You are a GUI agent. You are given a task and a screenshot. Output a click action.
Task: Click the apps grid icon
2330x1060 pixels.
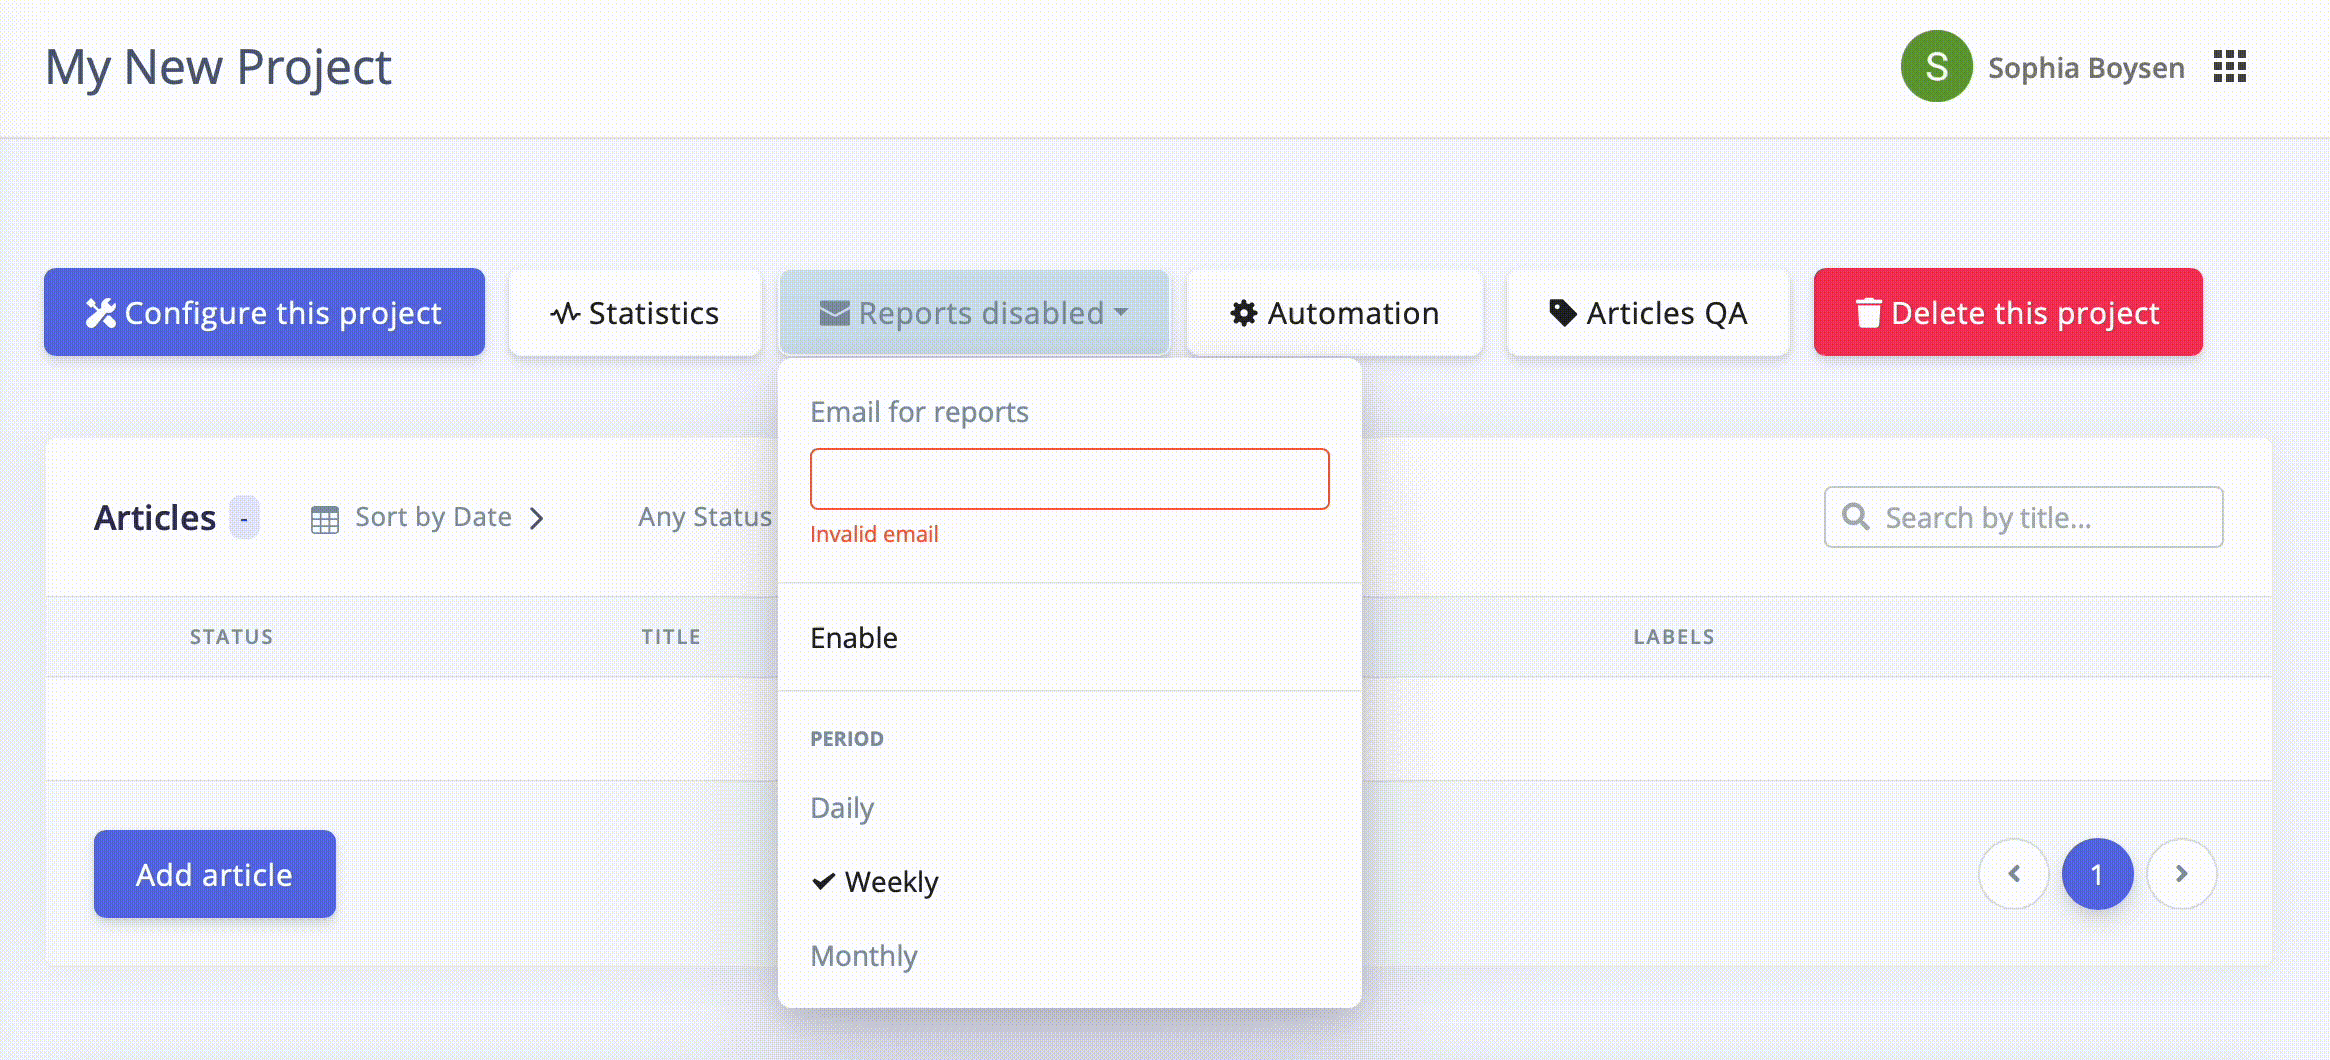[x=2229, y=67]
